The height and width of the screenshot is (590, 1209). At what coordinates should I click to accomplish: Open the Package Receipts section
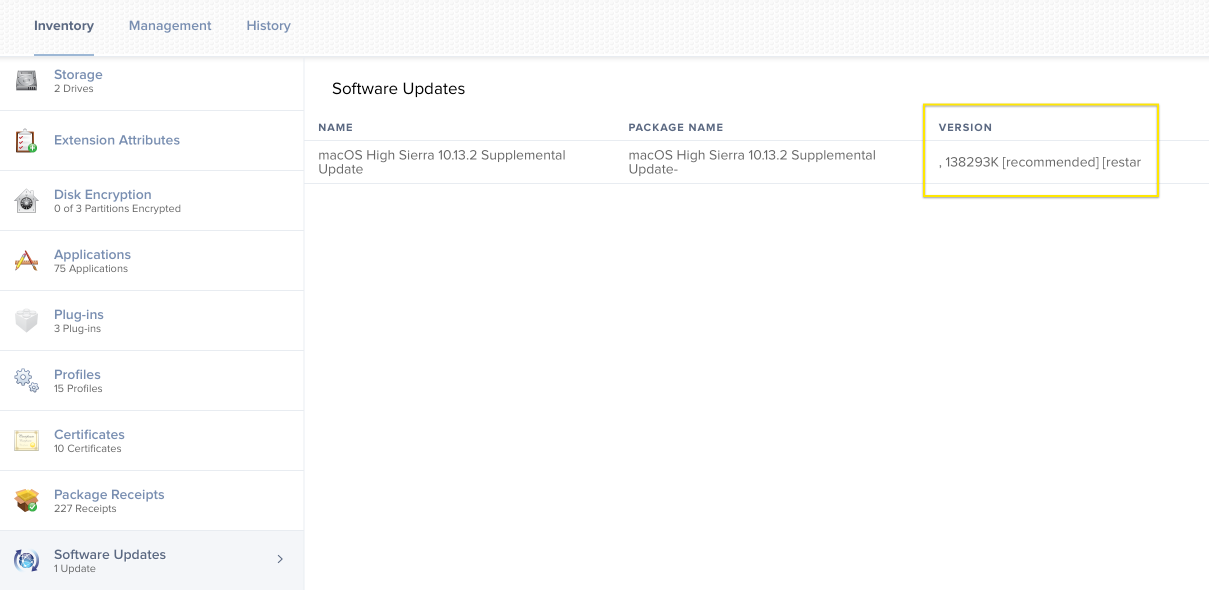pyautogui.click(x=152, y=501)
